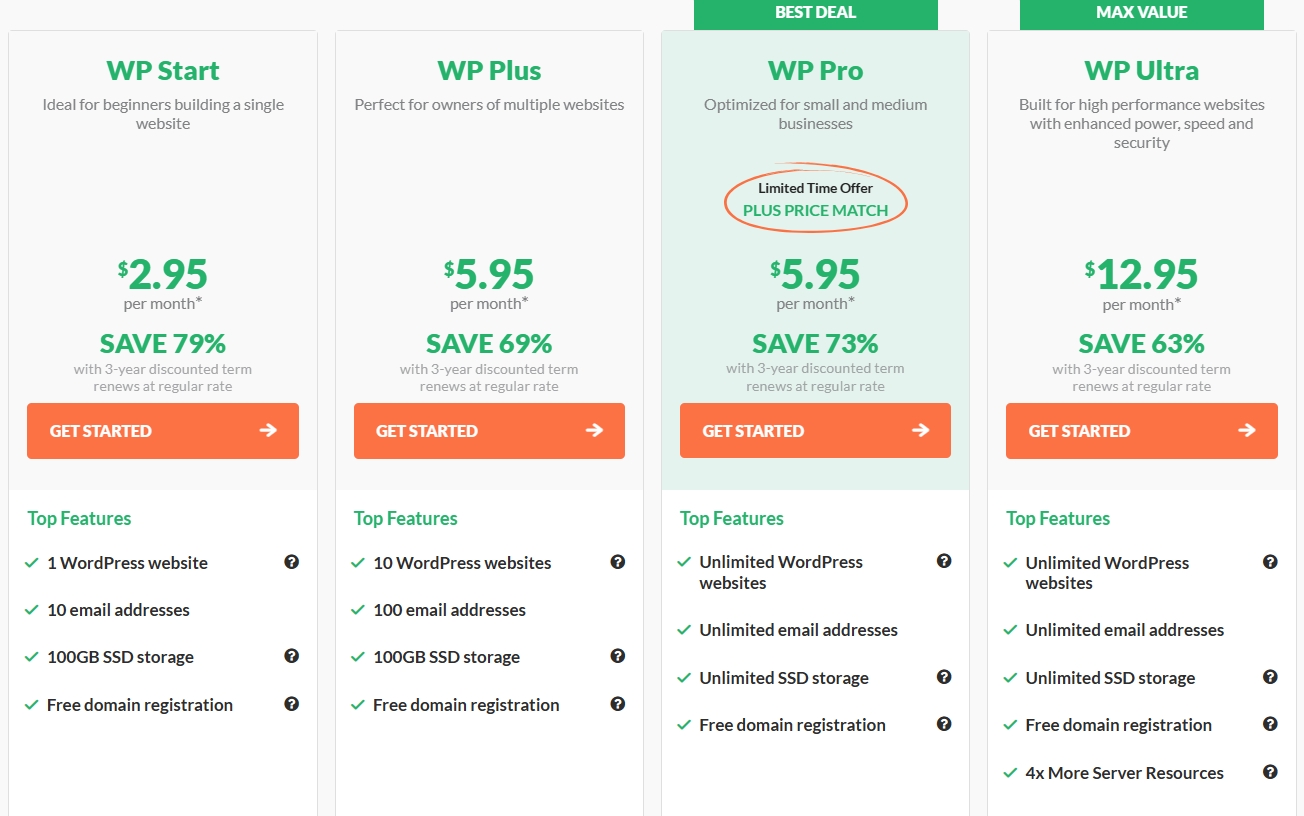Viewport: 1304px width, 816px height.
Task: Click Get Started for WP Start plan
Action: (163, 431)
